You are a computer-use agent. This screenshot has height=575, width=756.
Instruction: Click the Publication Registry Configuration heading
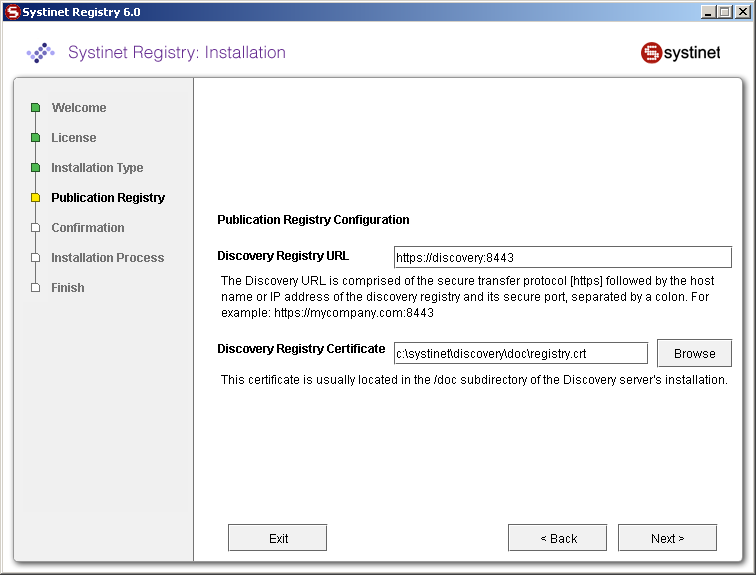click(313, 220)
